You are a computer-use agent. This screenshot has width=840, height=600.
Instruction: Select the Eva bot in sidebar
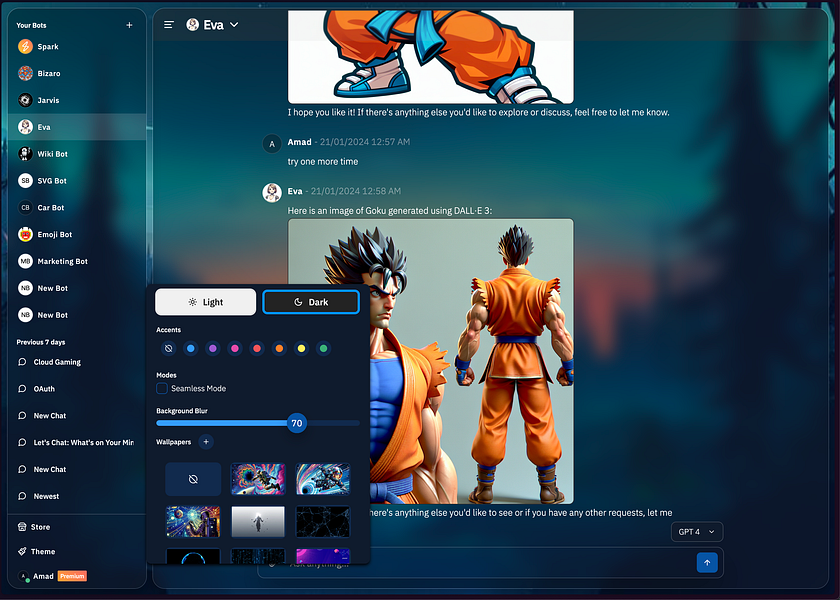pyautogui.click(x=77, y=127)
